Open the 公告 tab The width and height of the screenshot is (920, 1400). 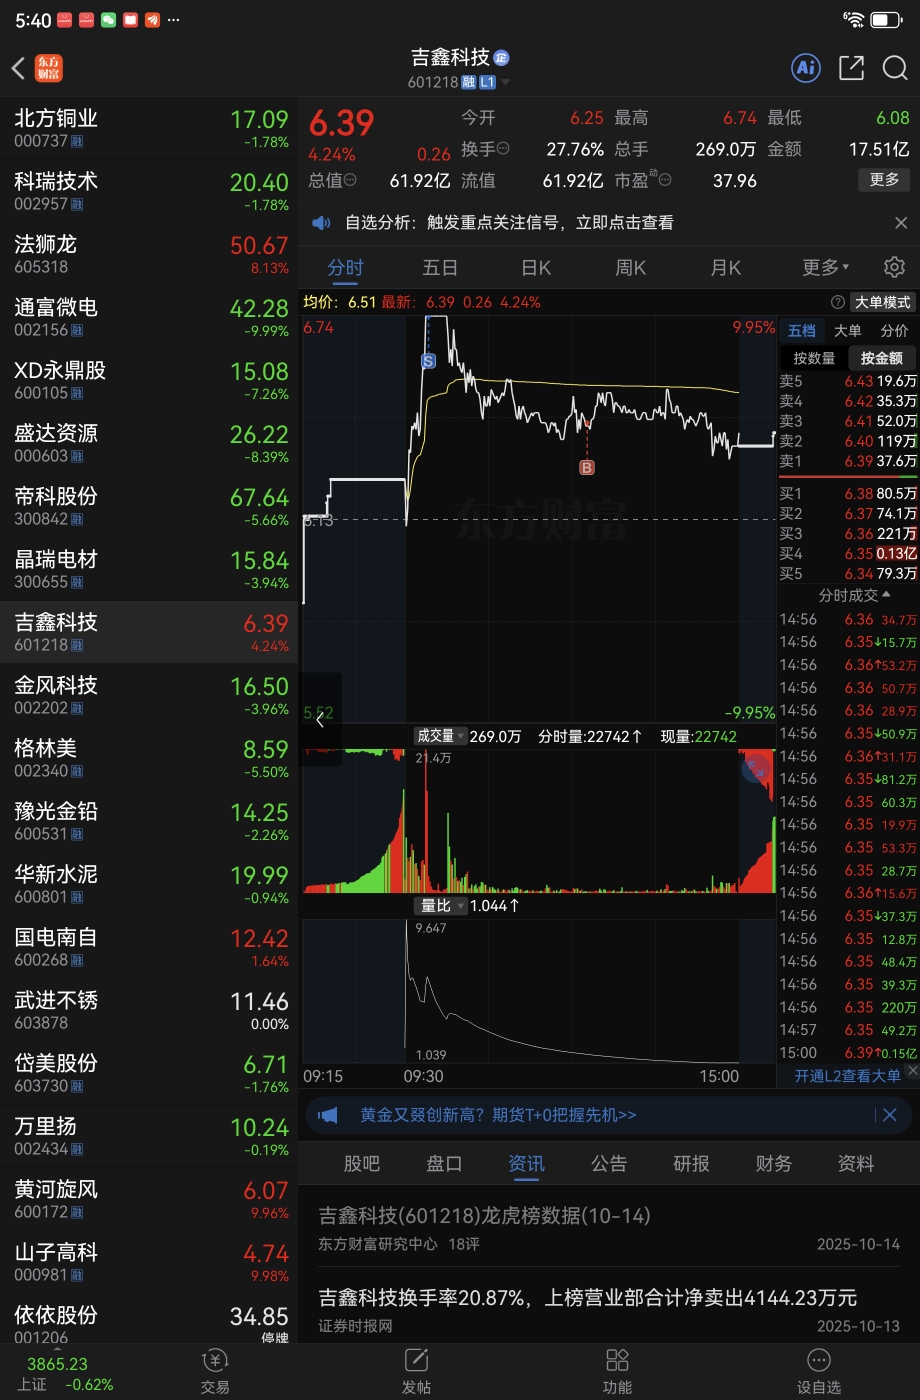click(x=609, y=1163)
